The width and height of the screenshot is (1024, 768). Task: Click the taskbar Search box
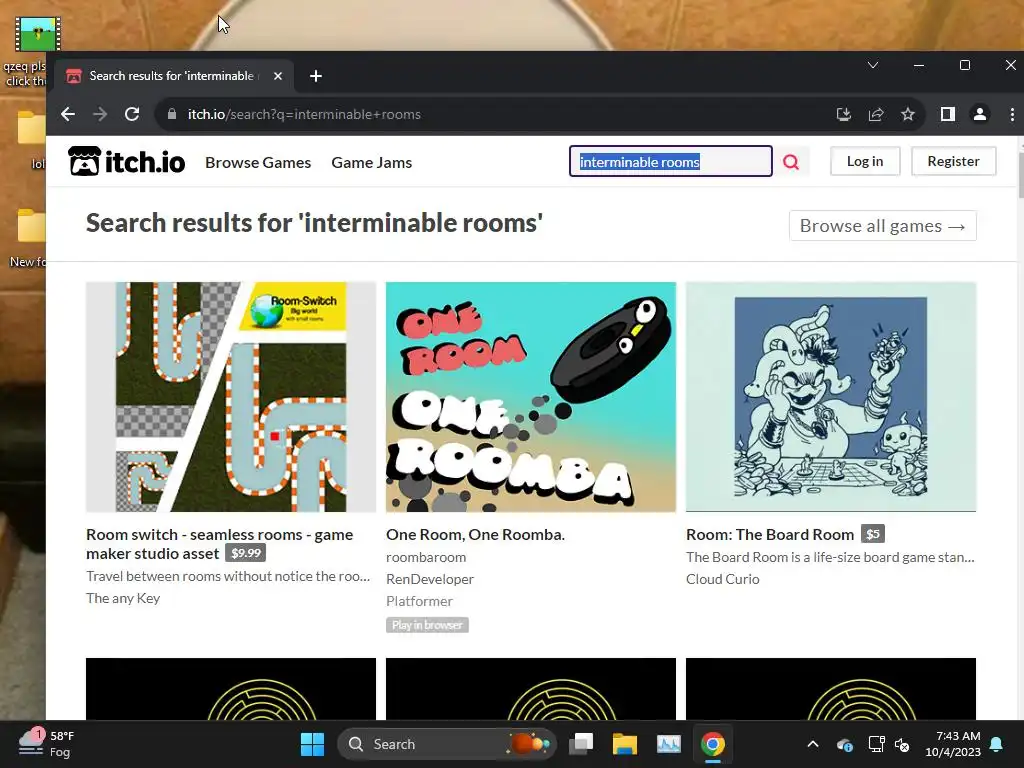(446, 744)
